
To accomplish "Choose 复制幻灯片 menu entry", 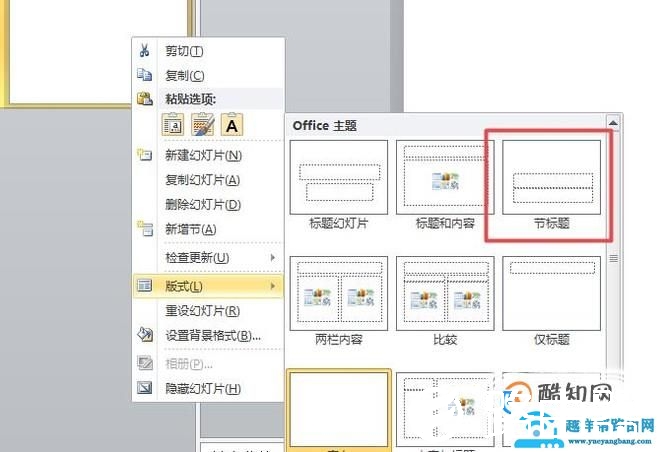I will click(x=202, y=180).
